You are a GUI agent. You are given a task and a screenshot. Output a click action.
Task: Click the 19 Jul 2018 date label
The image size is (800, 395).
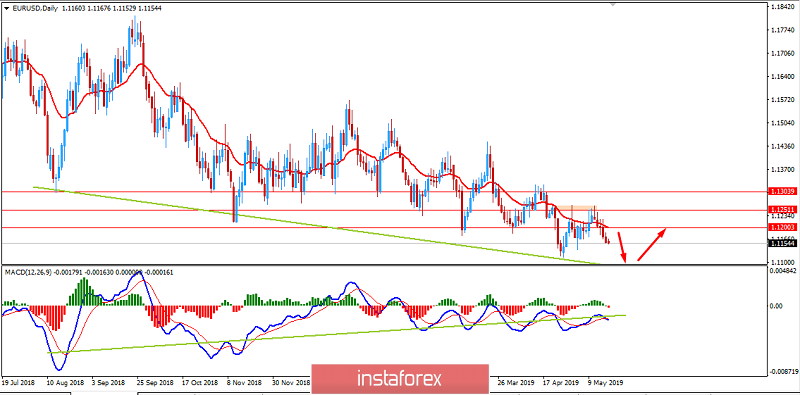(x=17, y=382)
